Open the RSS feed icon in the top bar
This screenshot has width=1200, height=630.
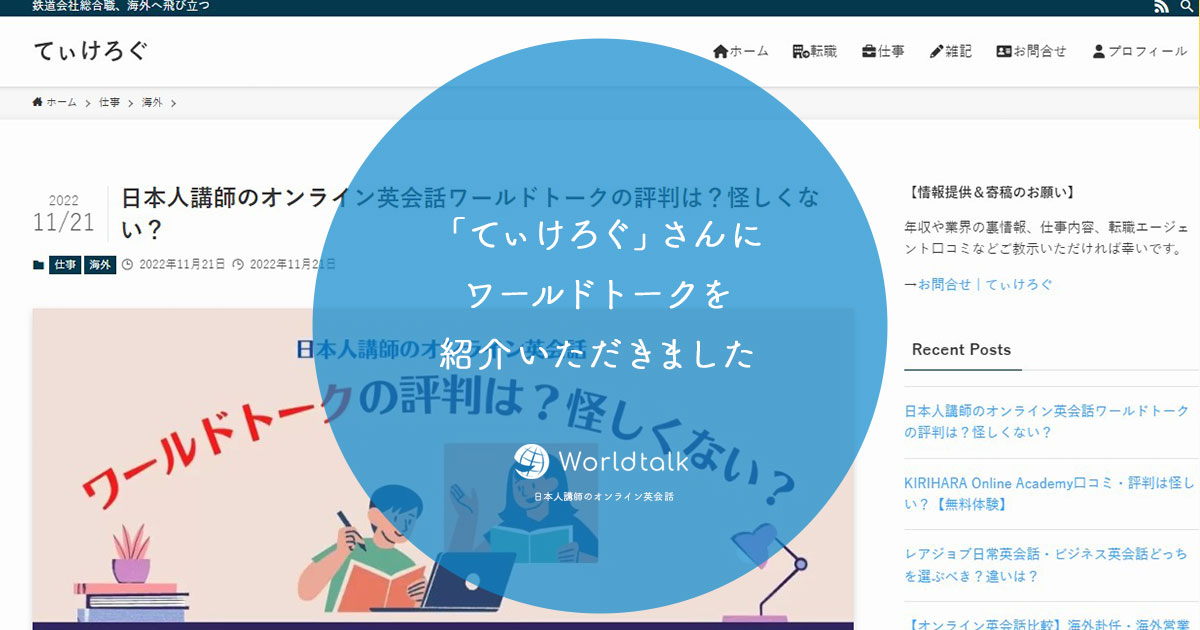coord(1161,7)
